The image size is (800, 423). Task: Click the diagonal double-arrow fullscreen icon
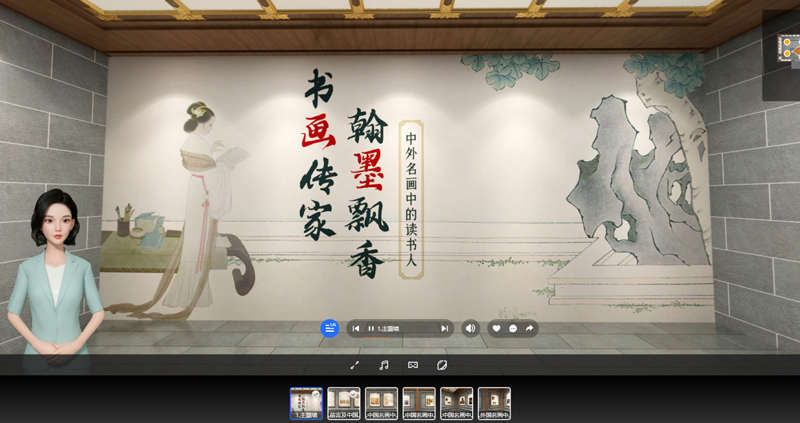355,365
